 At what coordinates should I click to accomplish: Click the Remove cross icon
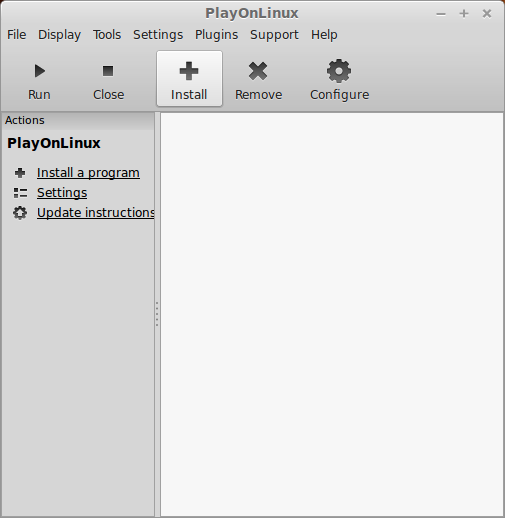258,71
